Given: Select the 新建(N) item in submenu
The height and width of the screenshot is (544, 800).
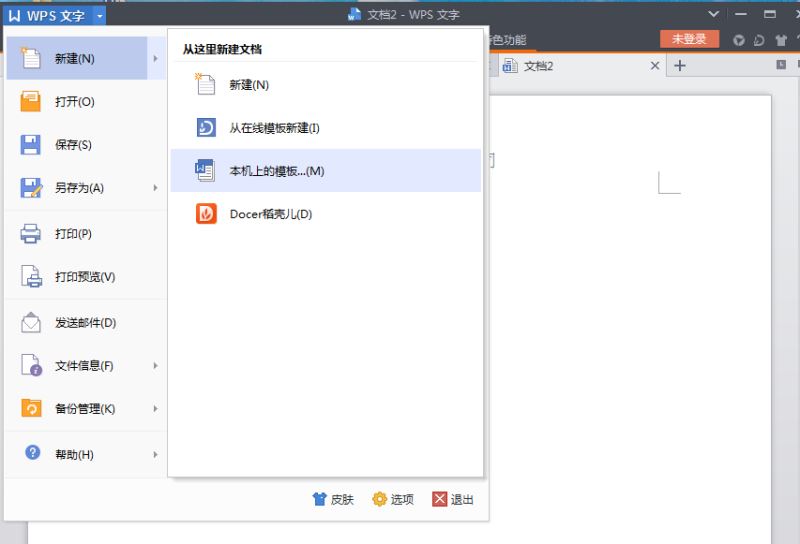Looking at the screenshot, I should click(326, 85).
